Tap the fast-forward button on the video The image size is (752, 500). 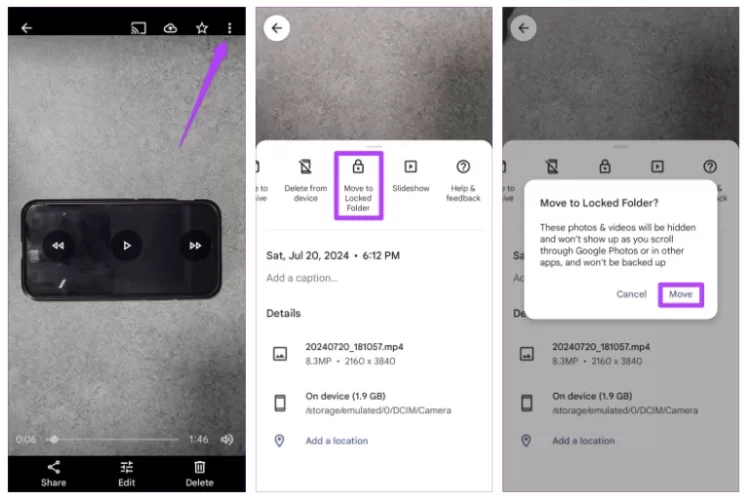[x=193, y=245]
